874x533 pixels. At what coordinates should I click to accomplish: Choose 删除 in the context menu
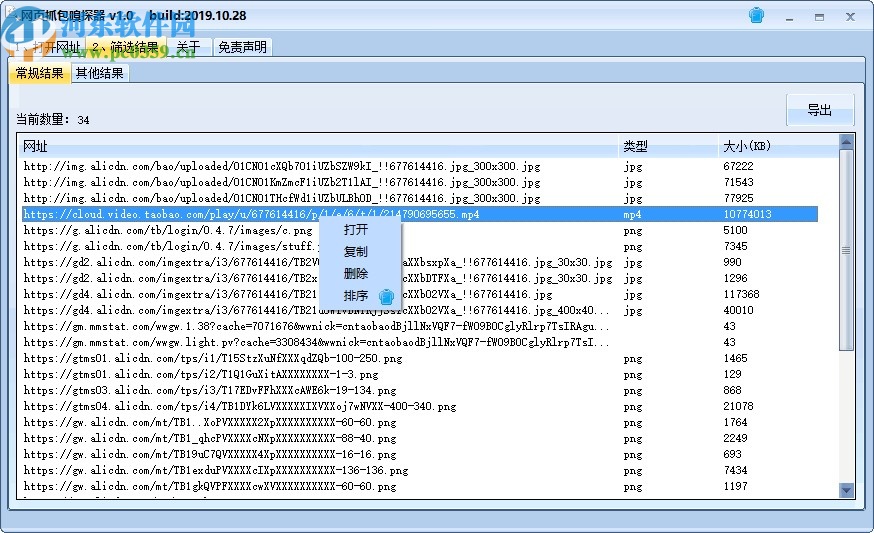point(356,274)
